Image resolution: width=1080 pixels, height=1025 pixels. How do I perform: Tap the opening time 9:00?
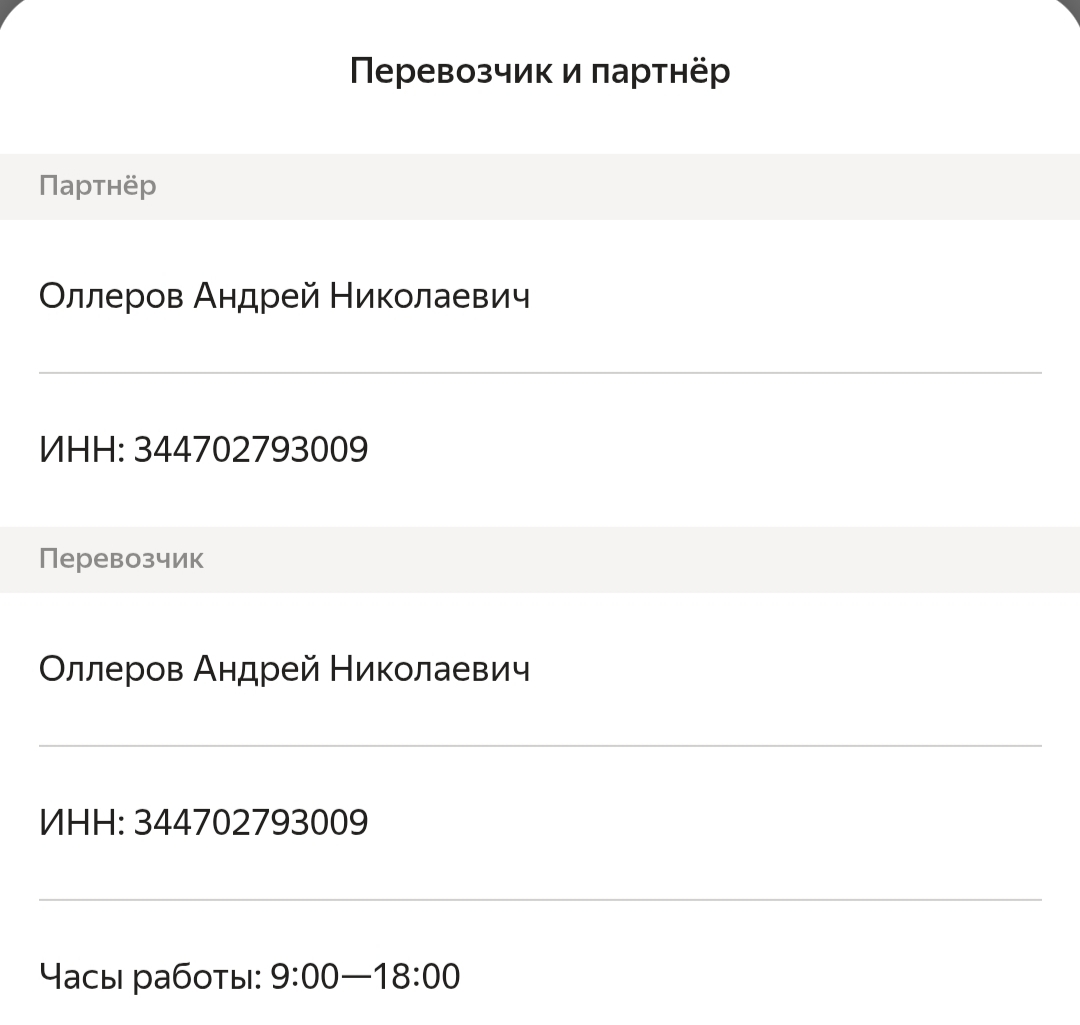click(305, 976)
